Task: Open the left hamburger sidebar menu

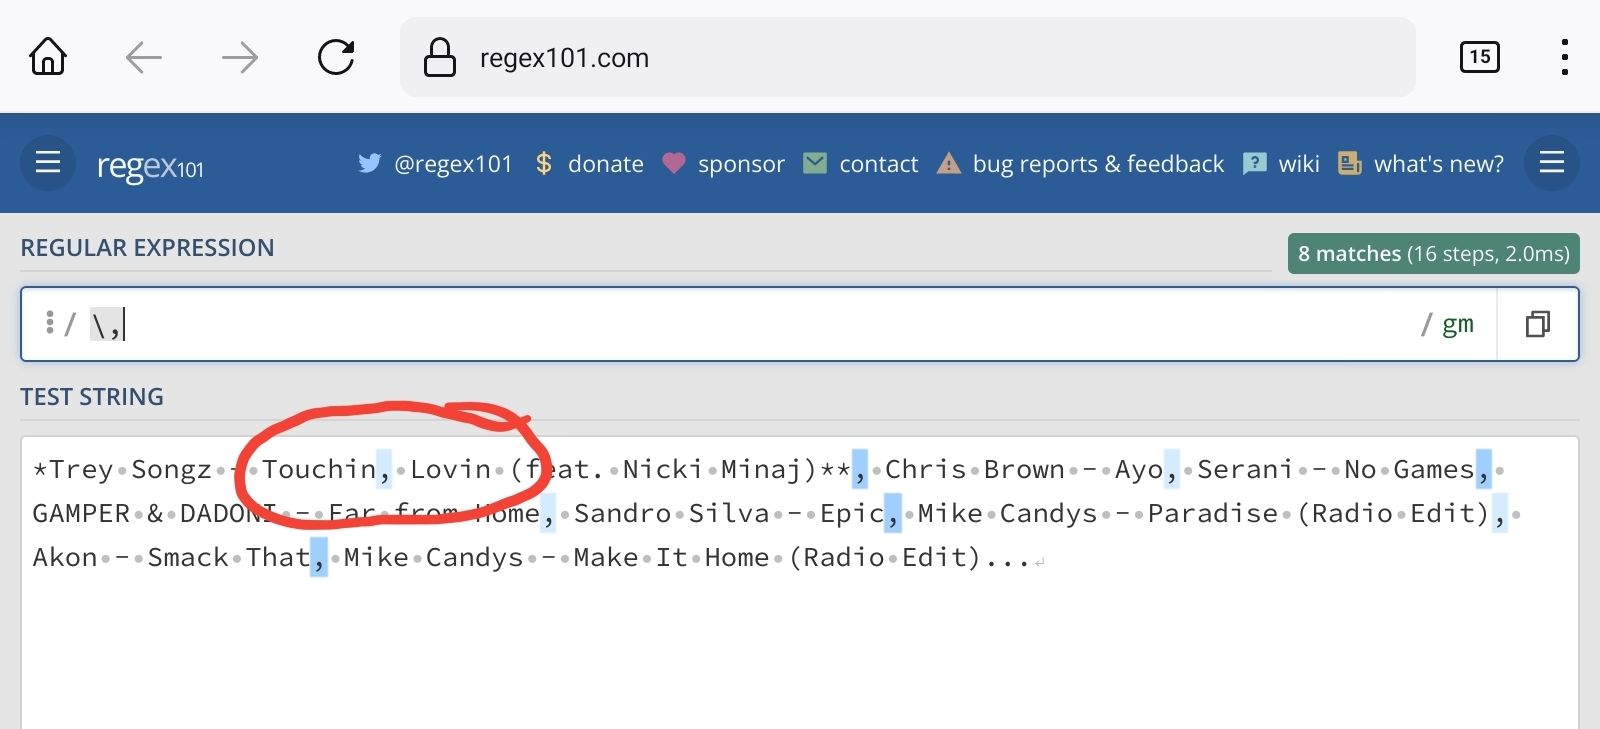Action: pos(48,163)
